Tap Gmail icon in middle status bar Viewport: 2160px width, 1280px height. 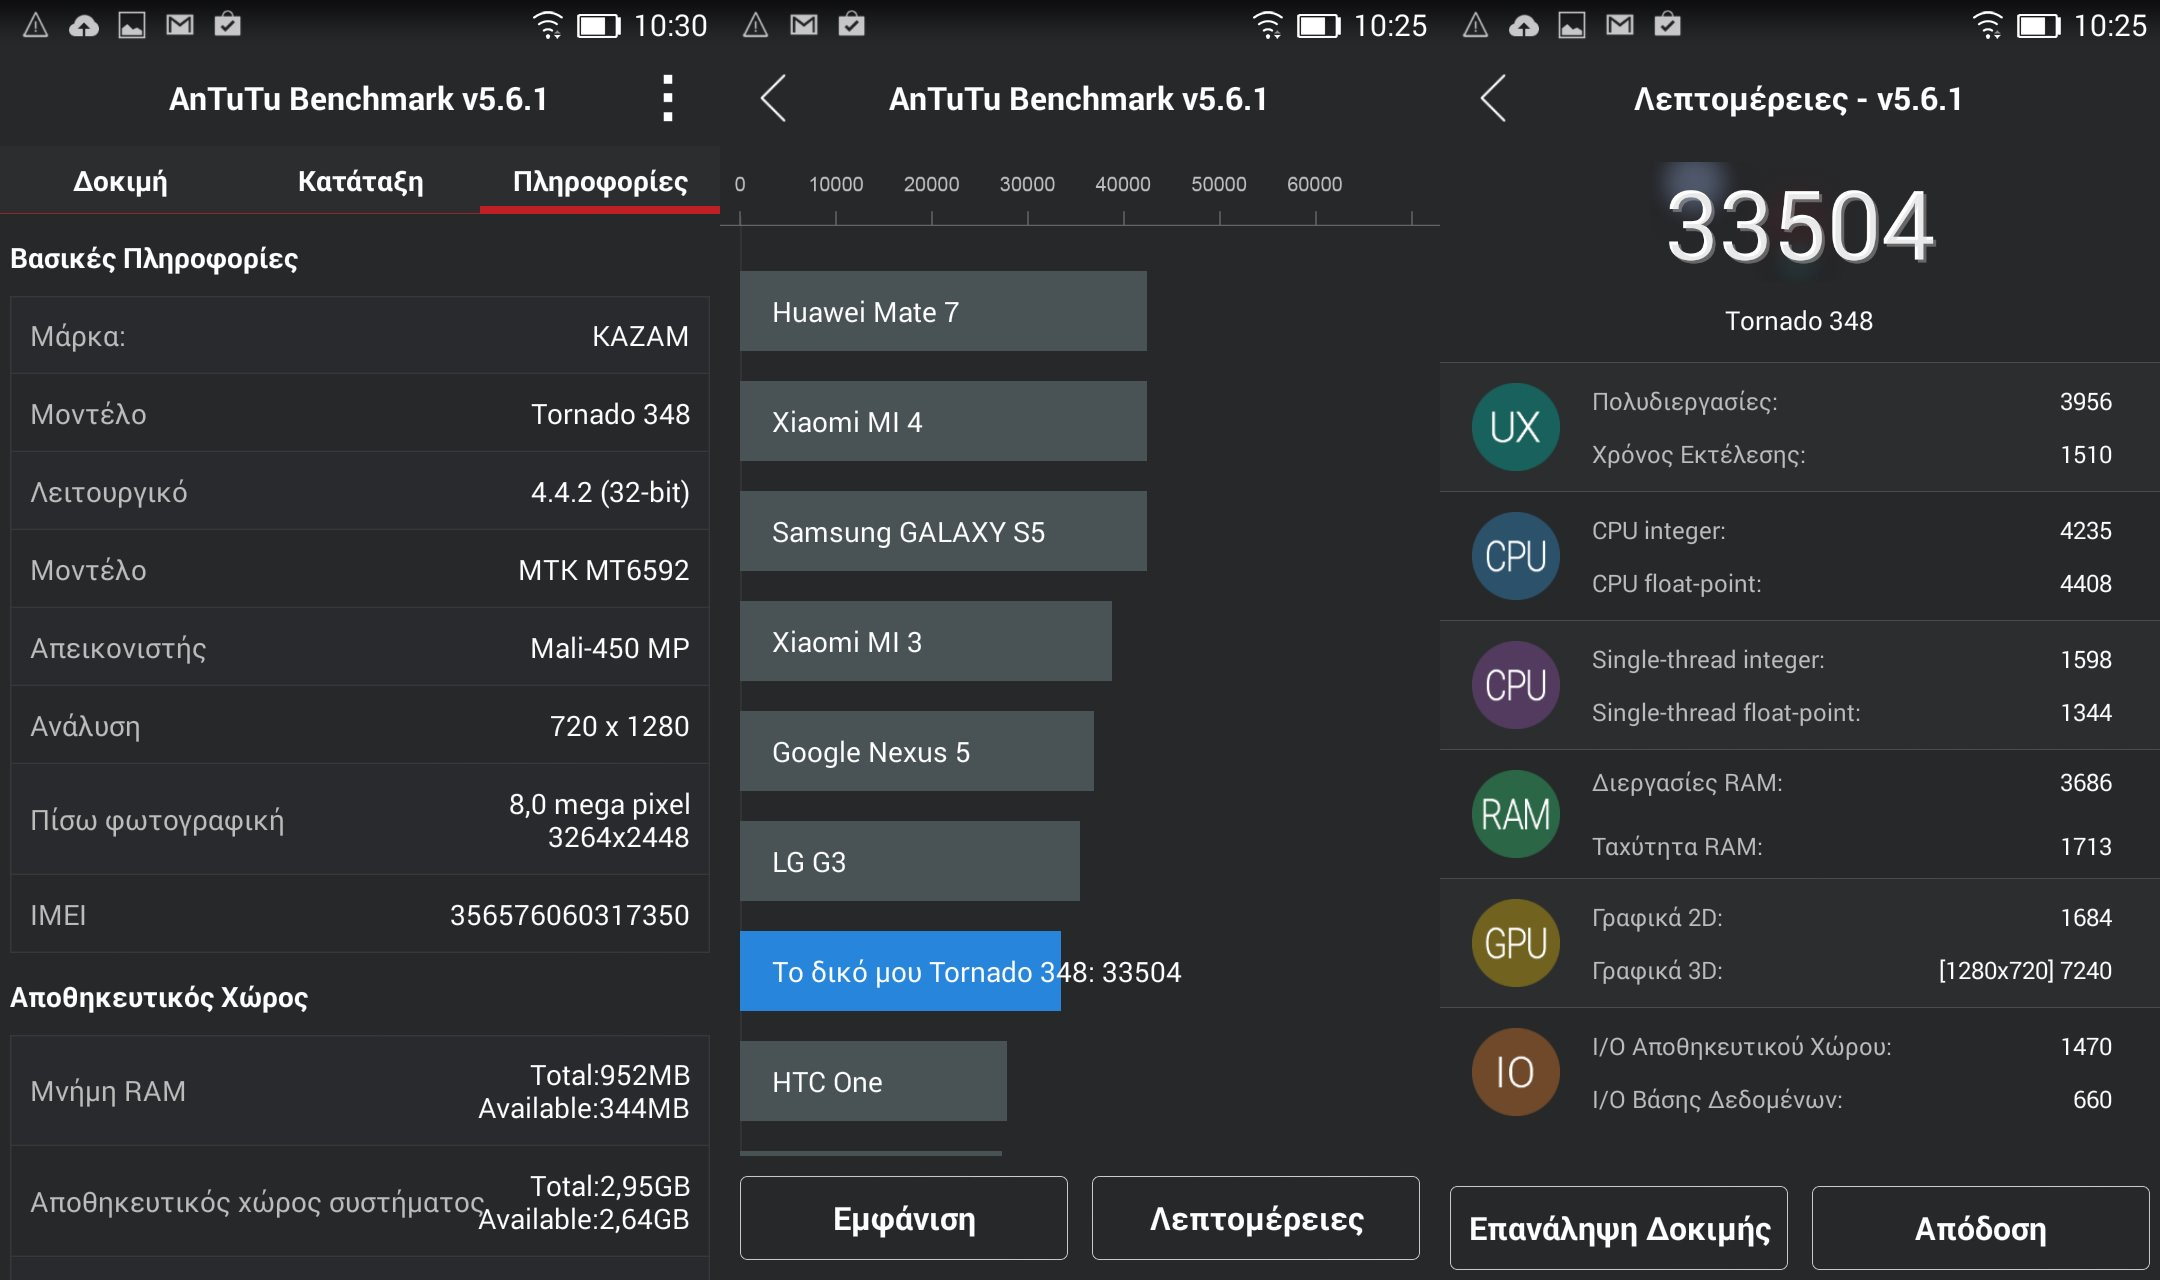coord(804,25)
